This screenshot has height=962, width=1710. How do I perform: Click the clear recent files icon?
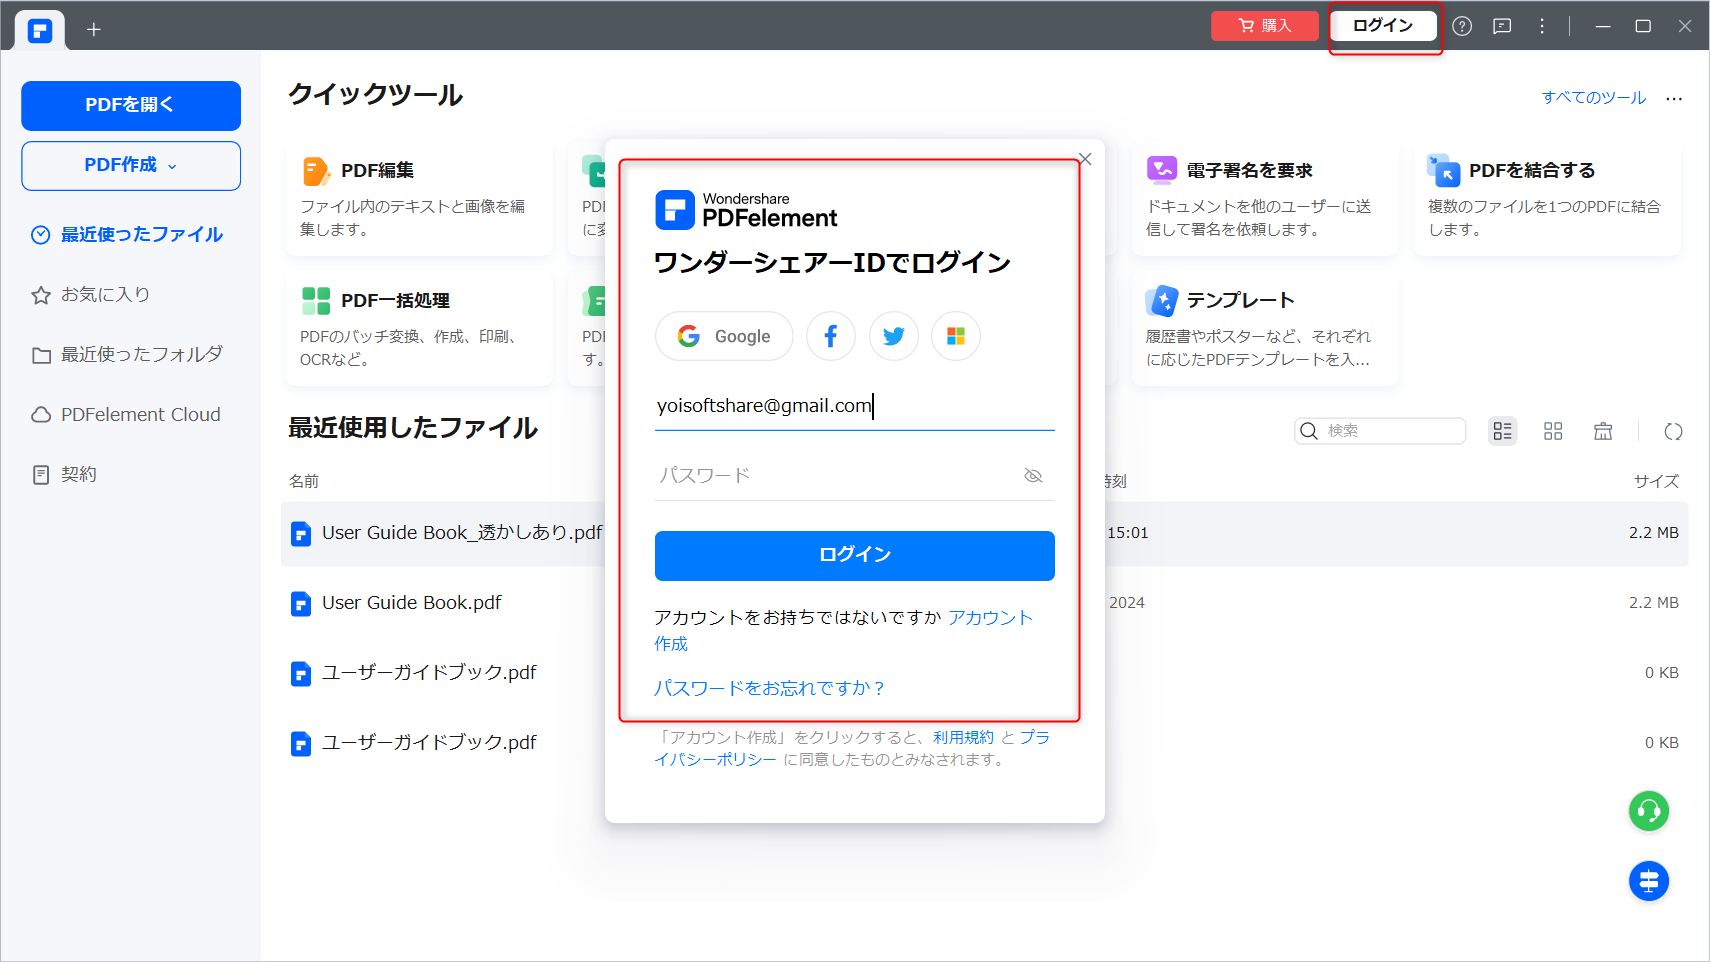[1603, 431]
